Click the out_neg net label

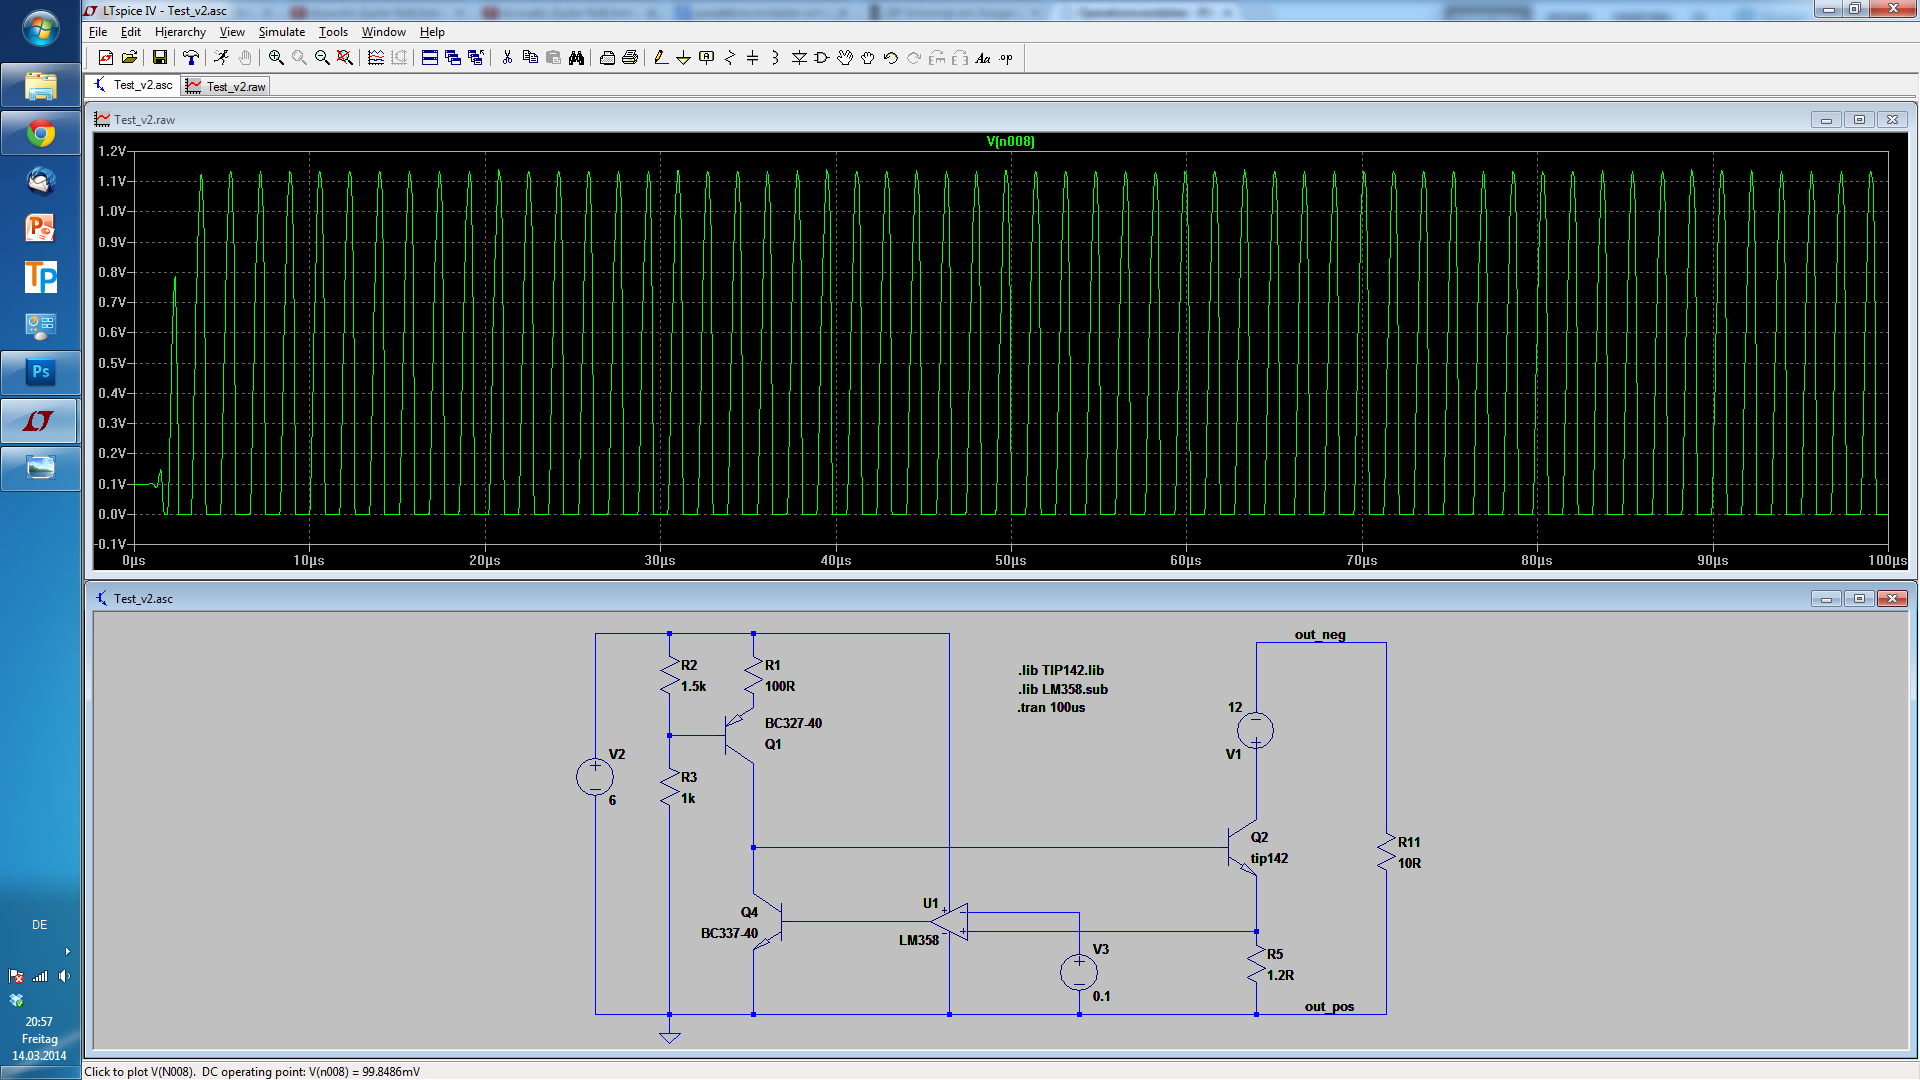pyautogui.click(x=1320, y=634)
